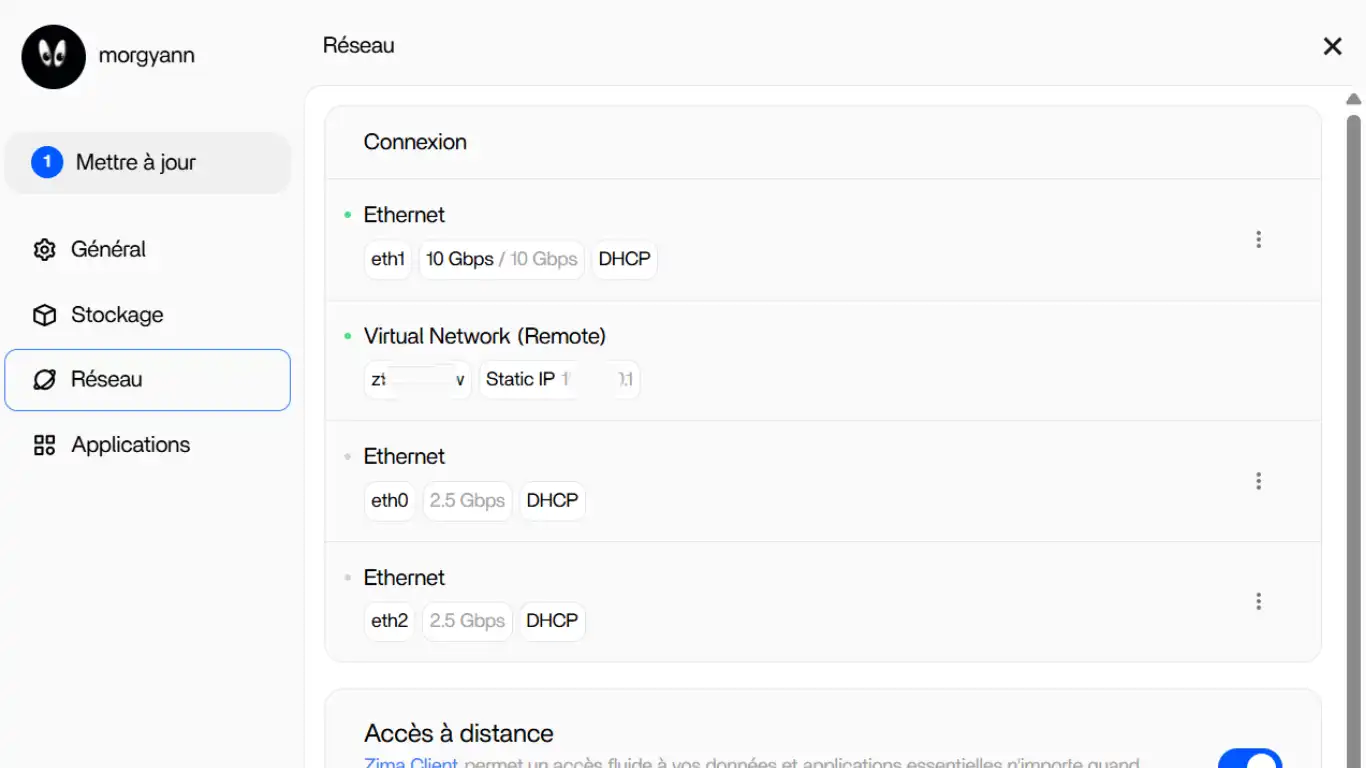Viewport: 1366px width, 768px height.
Task: Open the Zima Client link
Action: click(411, 763)
